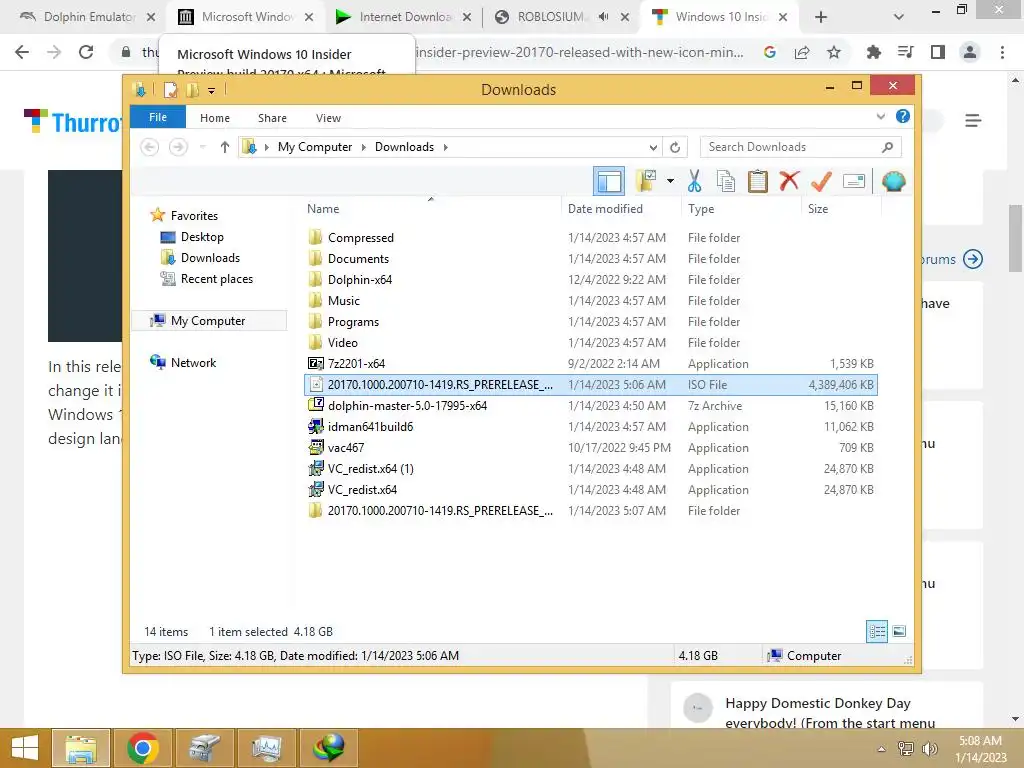1024x768 pixels.
Task: Select the Video folder
Action: coord(342,342)
